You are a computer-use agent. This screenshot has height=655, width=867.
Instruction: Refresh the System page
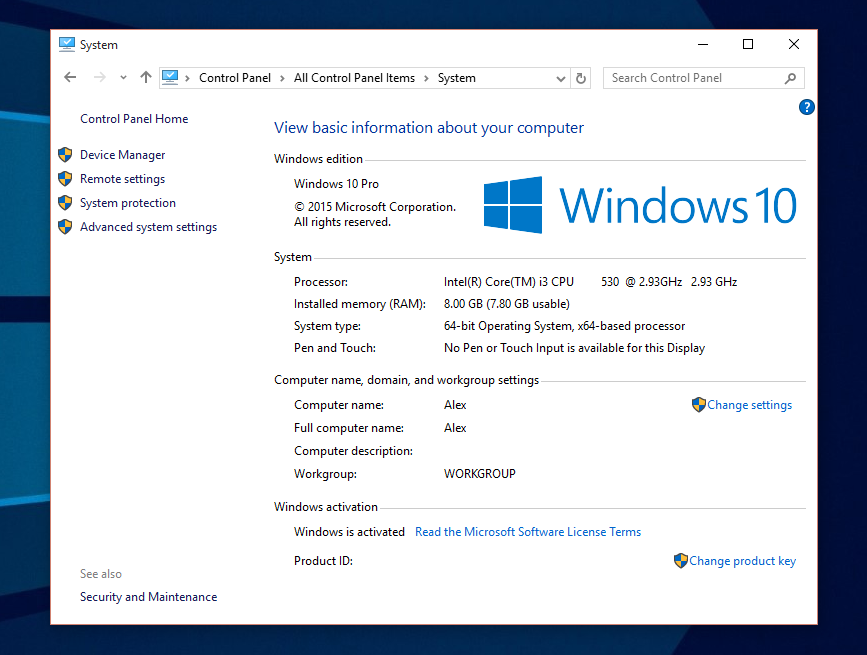click(x=581, y=78)
